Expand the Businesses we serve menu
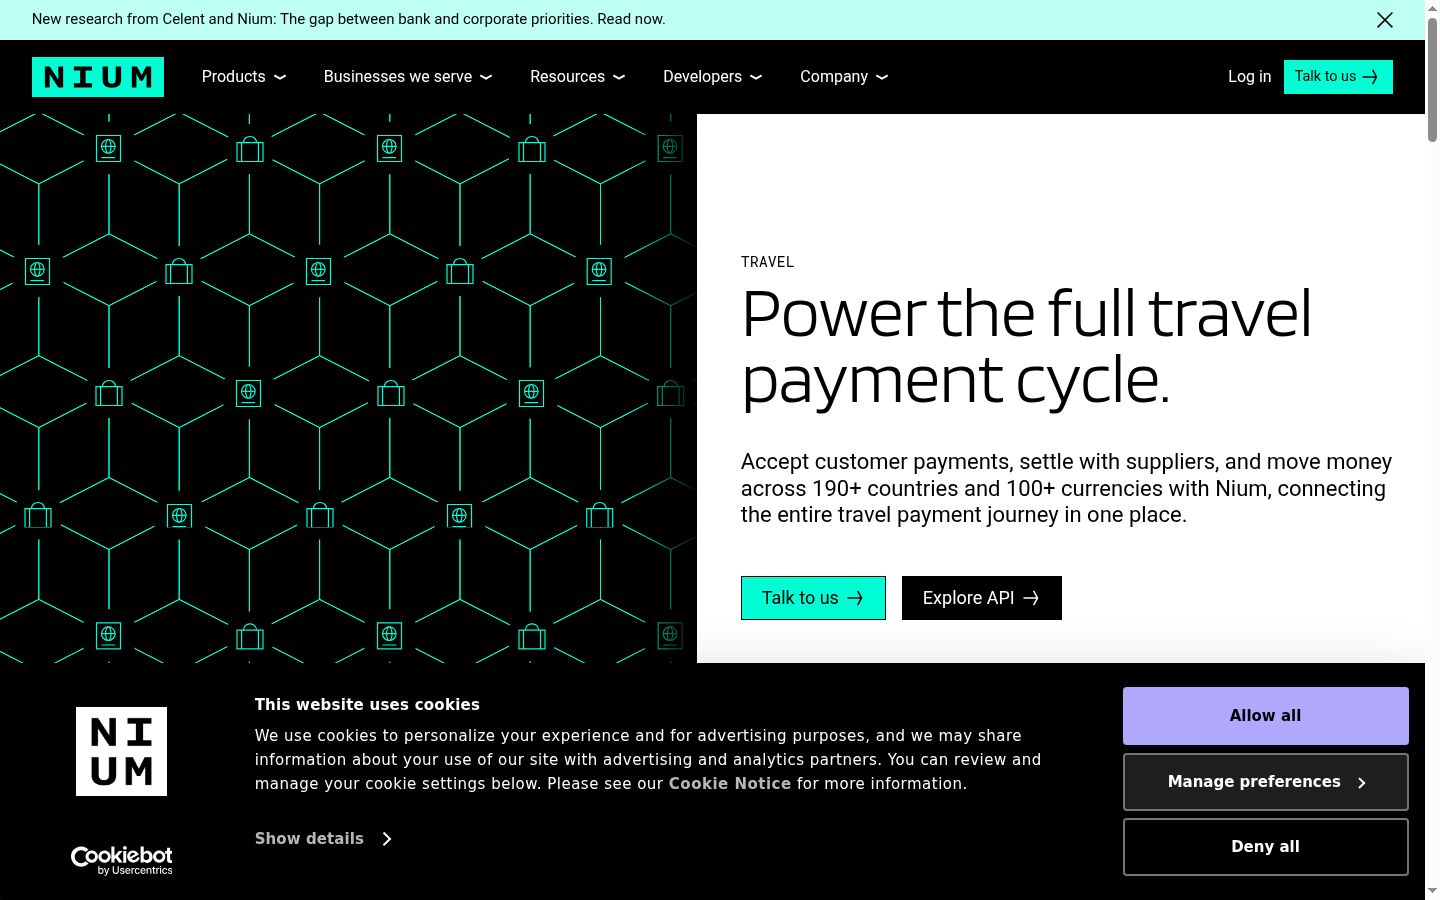 point(408,77)
